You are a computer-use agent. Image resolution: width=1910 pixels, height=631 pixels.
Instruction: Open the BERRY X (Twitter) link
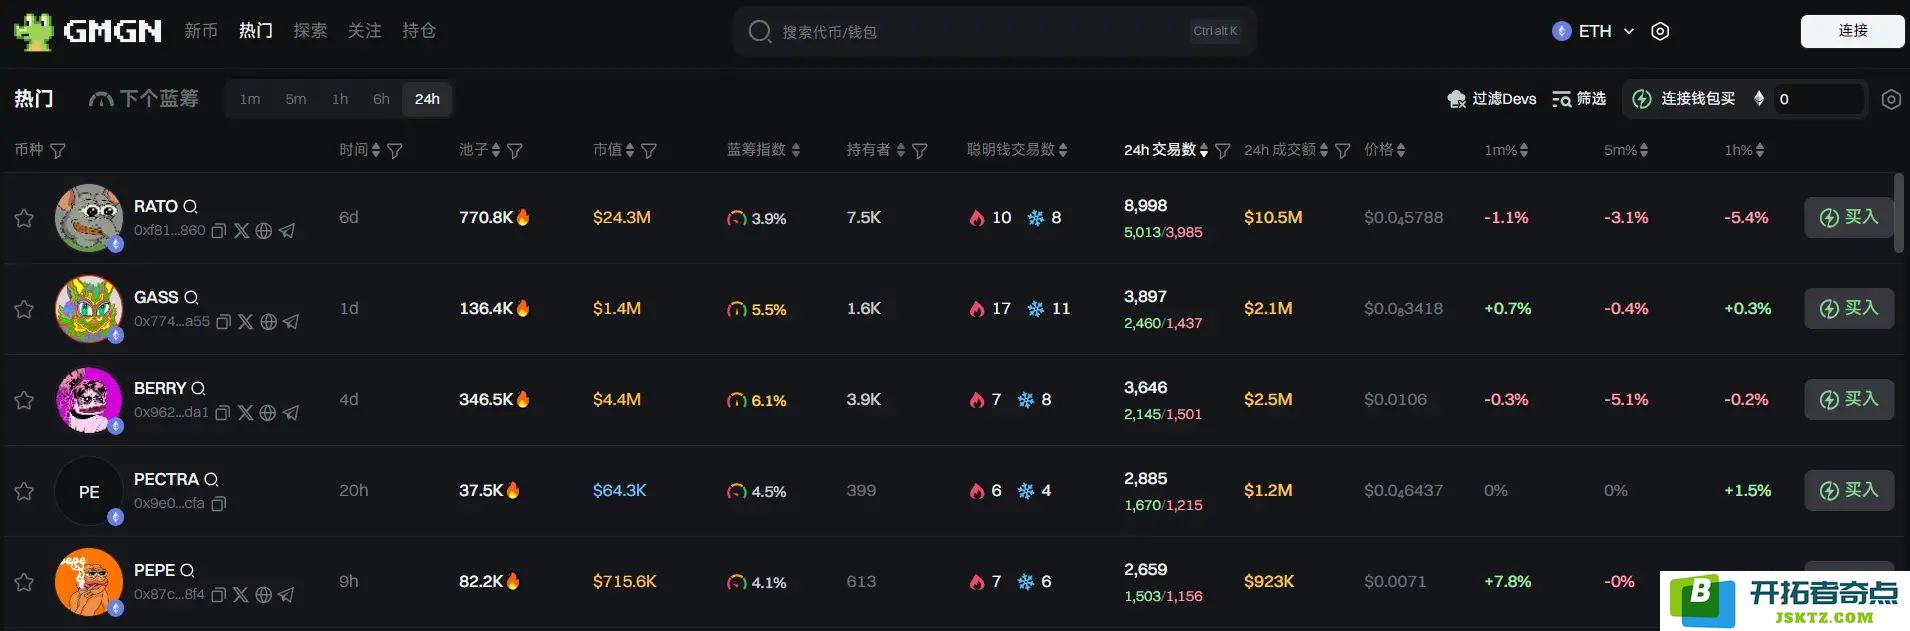click(x=246, y=413)
